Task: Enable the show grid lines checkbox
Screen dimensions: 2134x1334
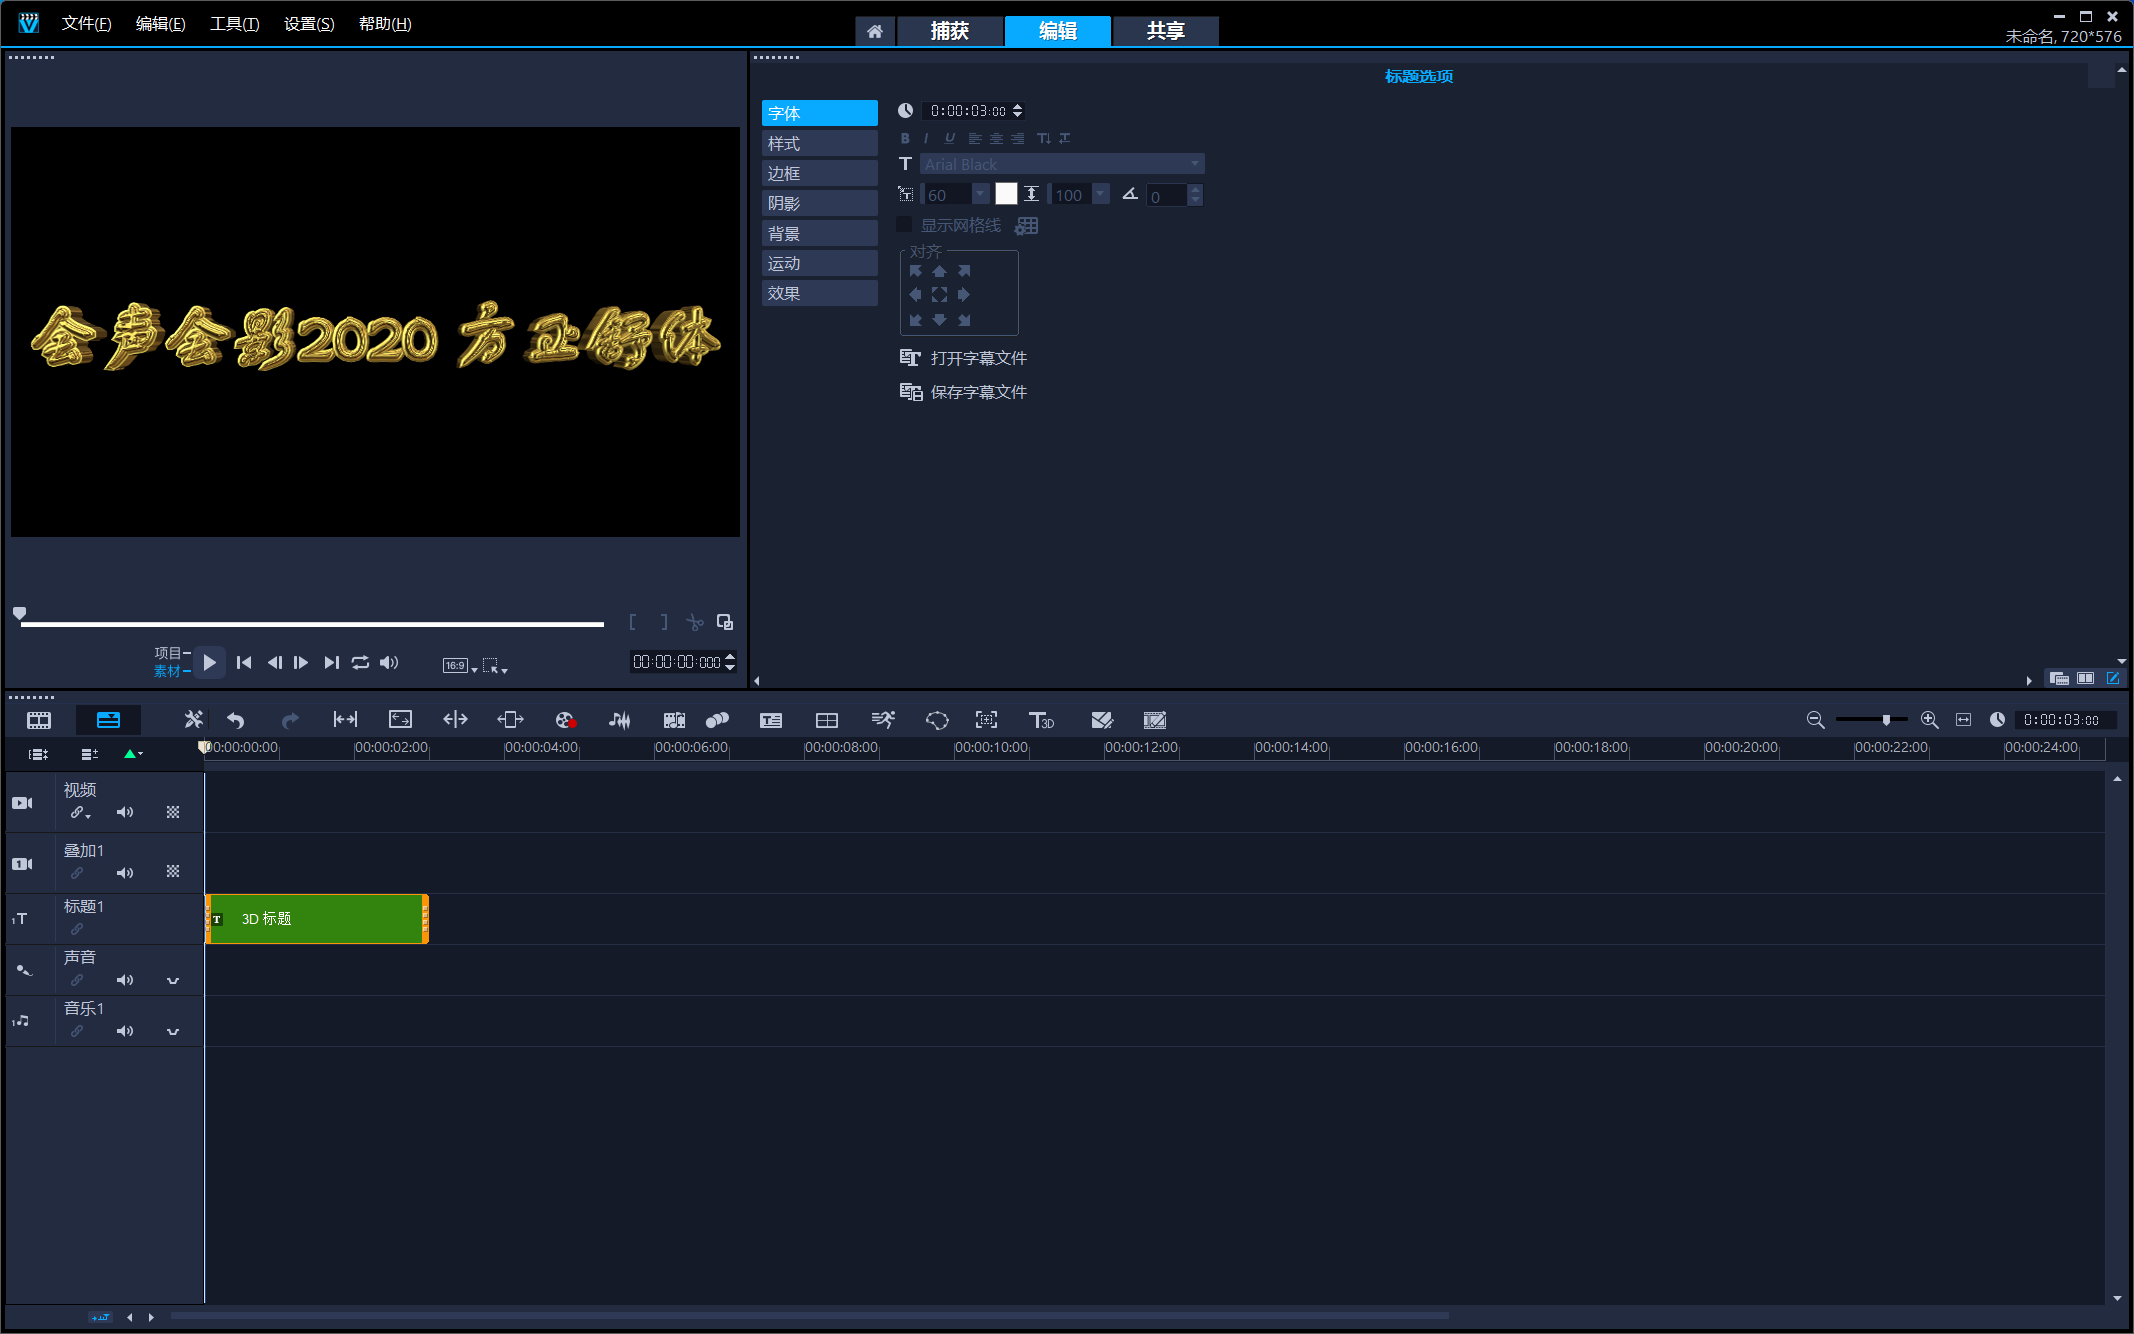Action: 904,225
